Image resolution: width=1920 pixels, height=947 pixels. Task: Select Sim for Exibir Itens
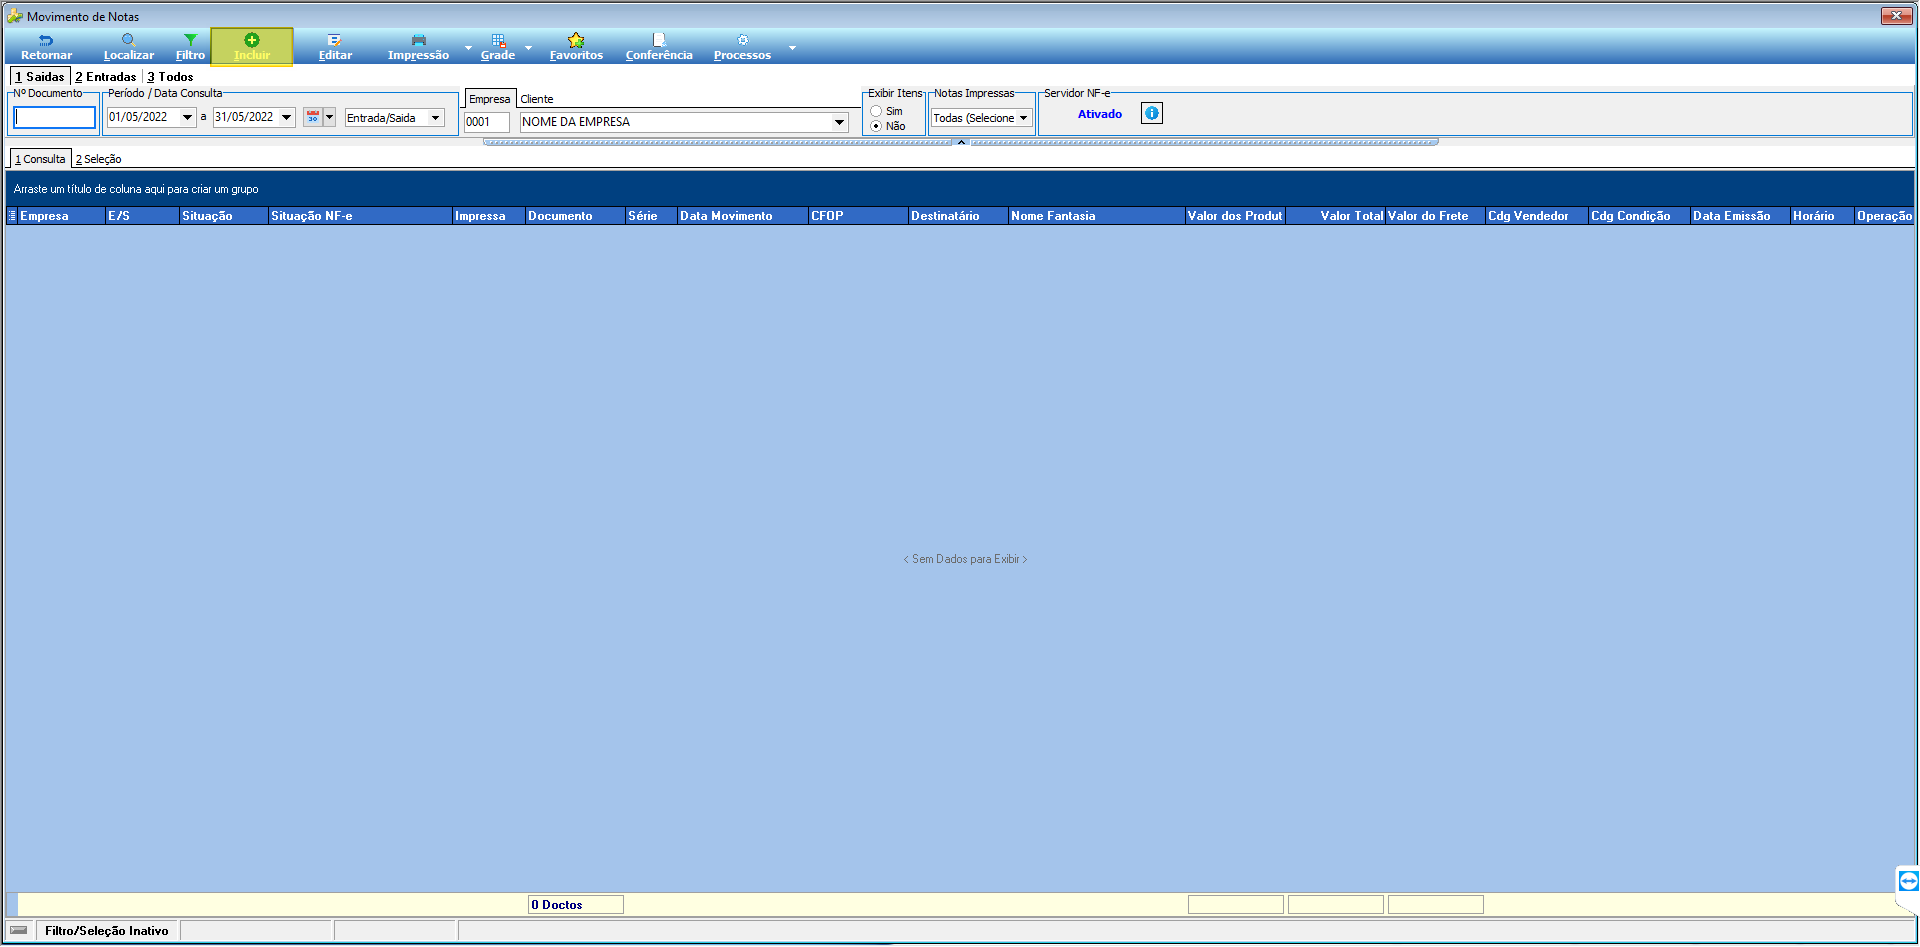(876, 111)
